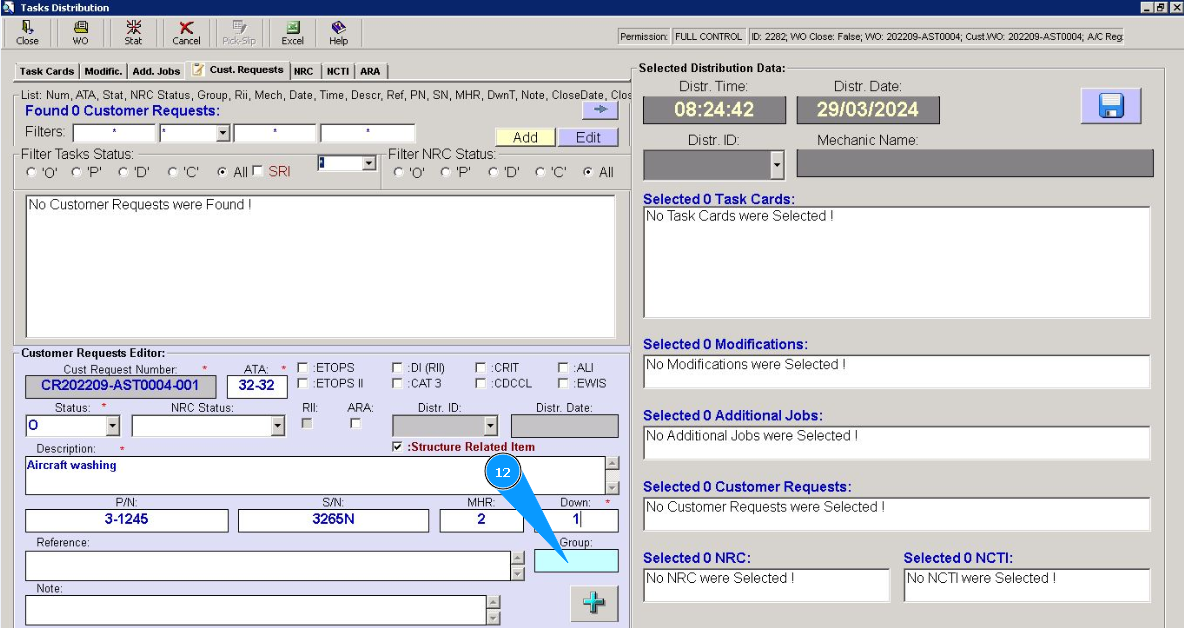
Task: Enable the ETOPS checkbox
Action: click(x=303, y=368)
